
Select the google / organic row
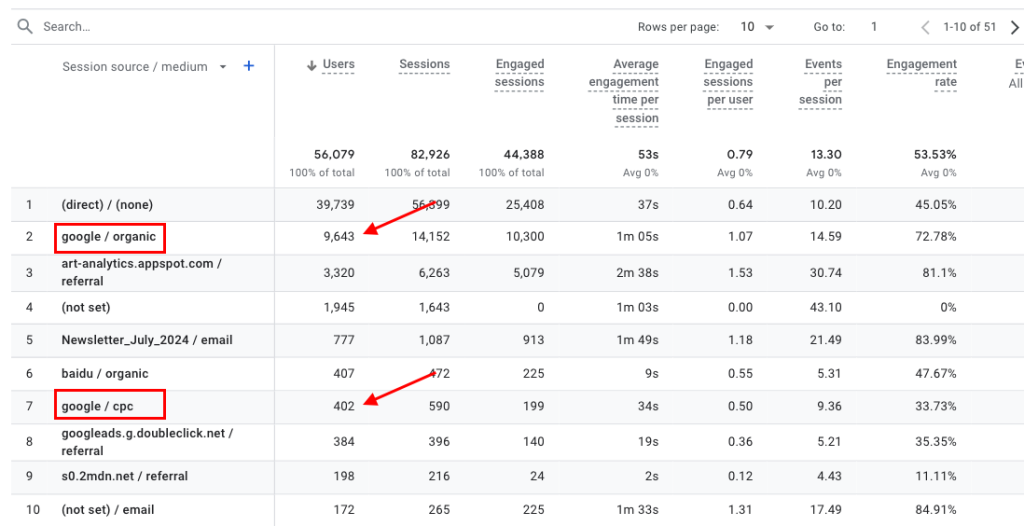(x=108, y=237)
